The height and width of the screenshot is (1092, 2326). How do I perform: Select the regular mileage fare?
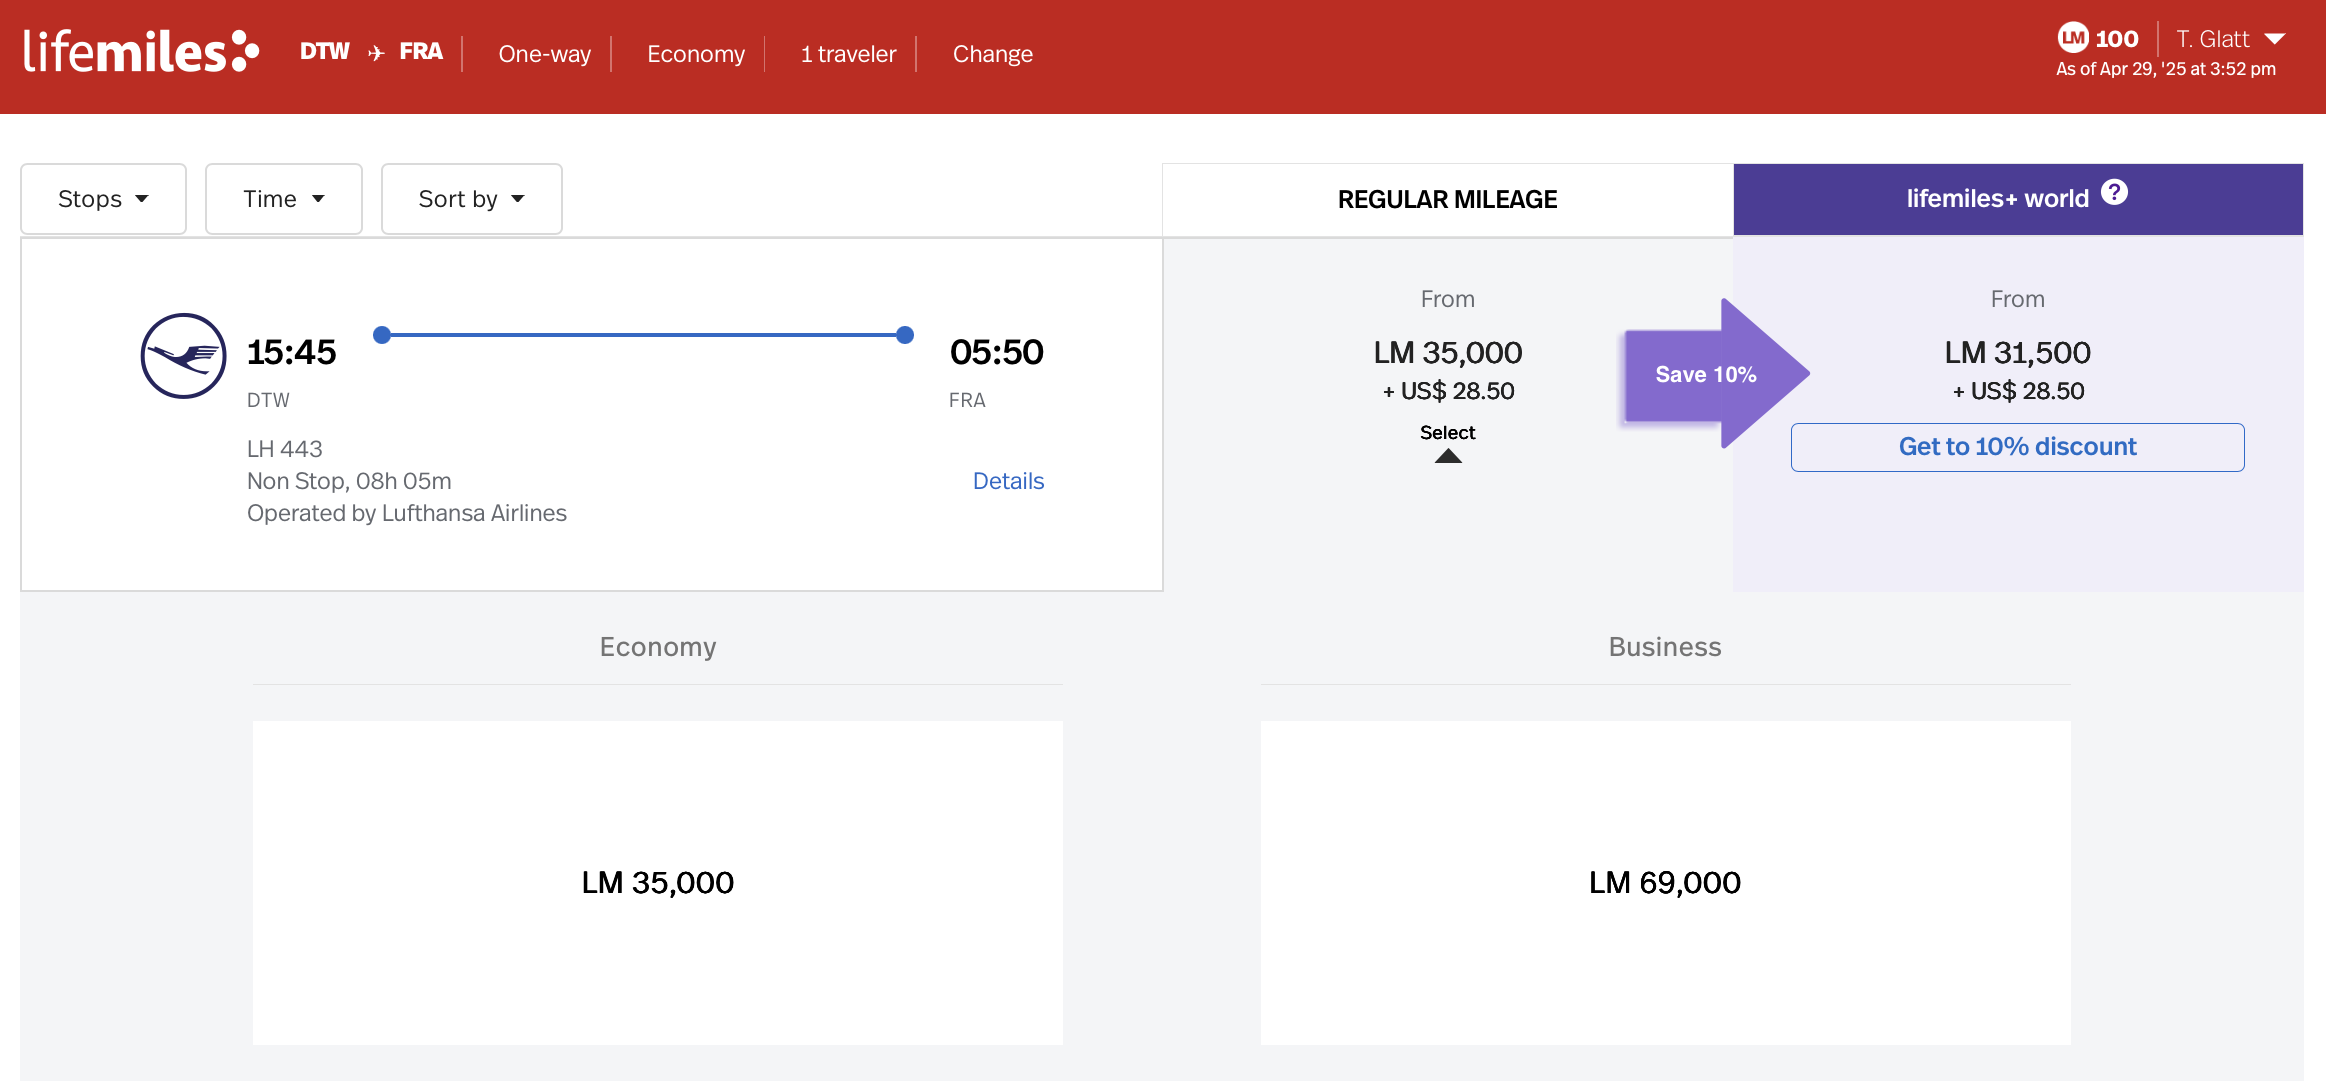[1448, 433]
